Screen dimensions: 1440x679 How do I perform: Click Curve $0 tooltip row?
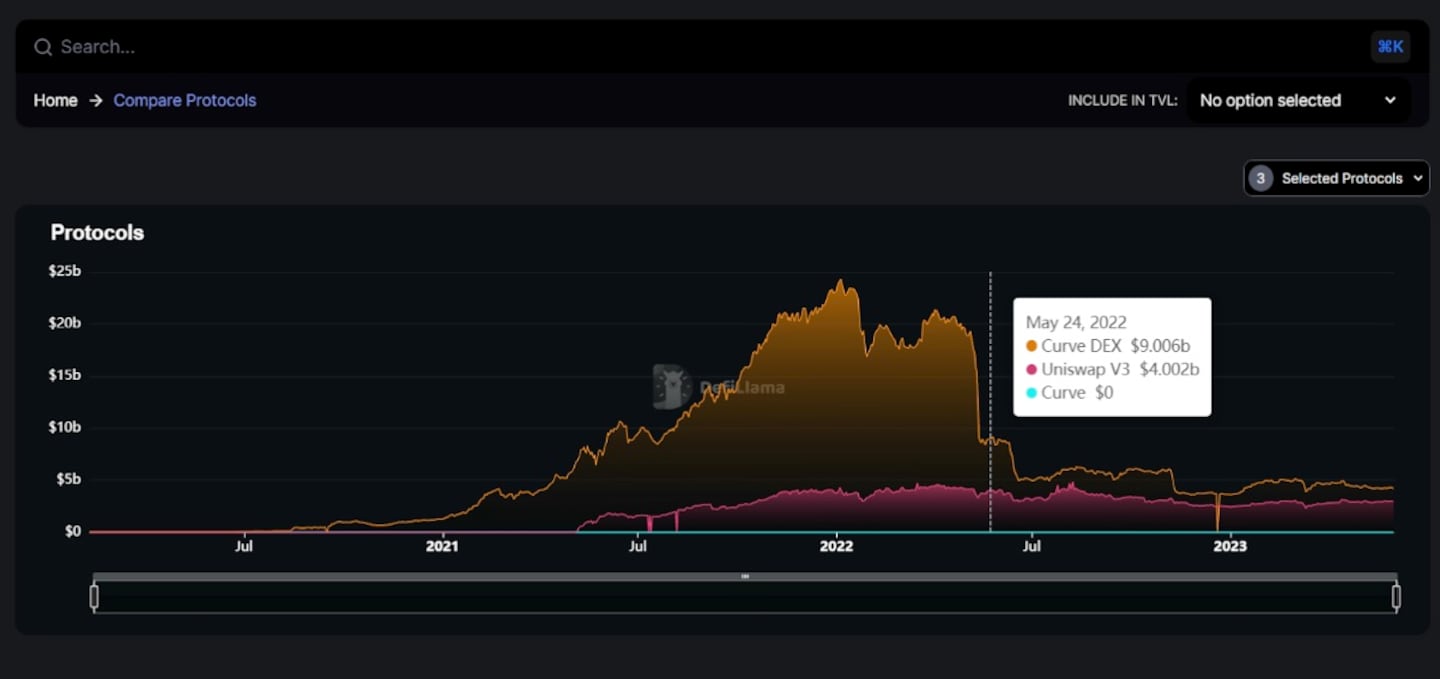(x=1069, y=393)
